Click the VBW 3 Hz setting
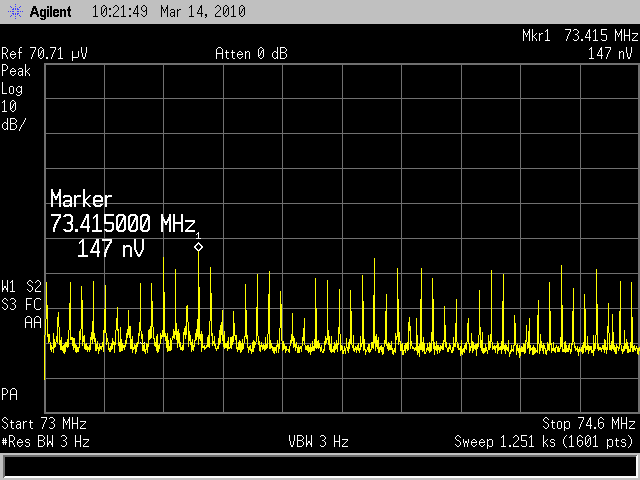 tap(319, 441)
